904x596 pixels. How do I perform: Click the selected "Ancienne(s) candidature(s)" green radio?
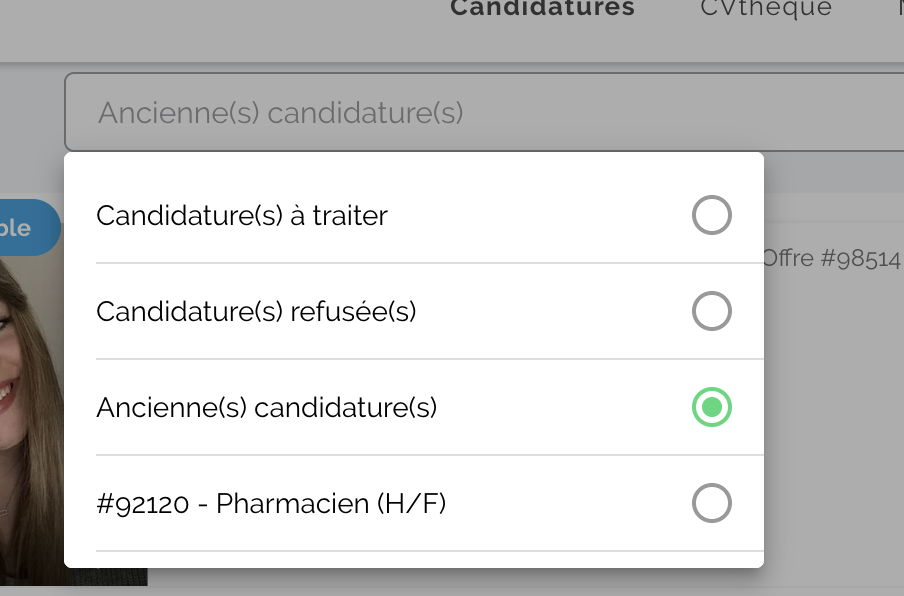click(x=711, y=407)
